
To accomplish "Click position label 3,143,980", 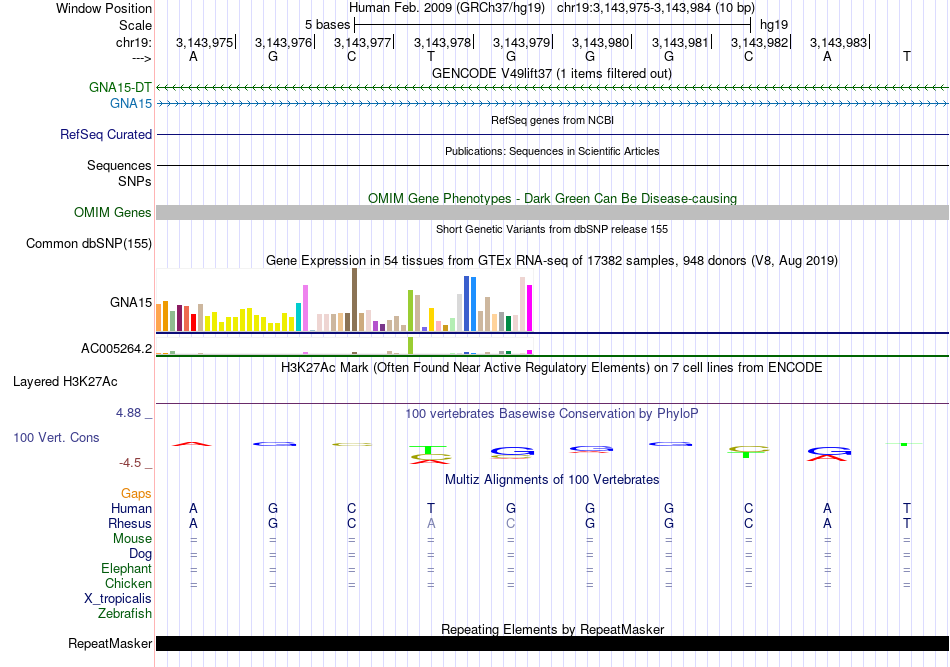I will pyautogui.click(x=600, y=42).
